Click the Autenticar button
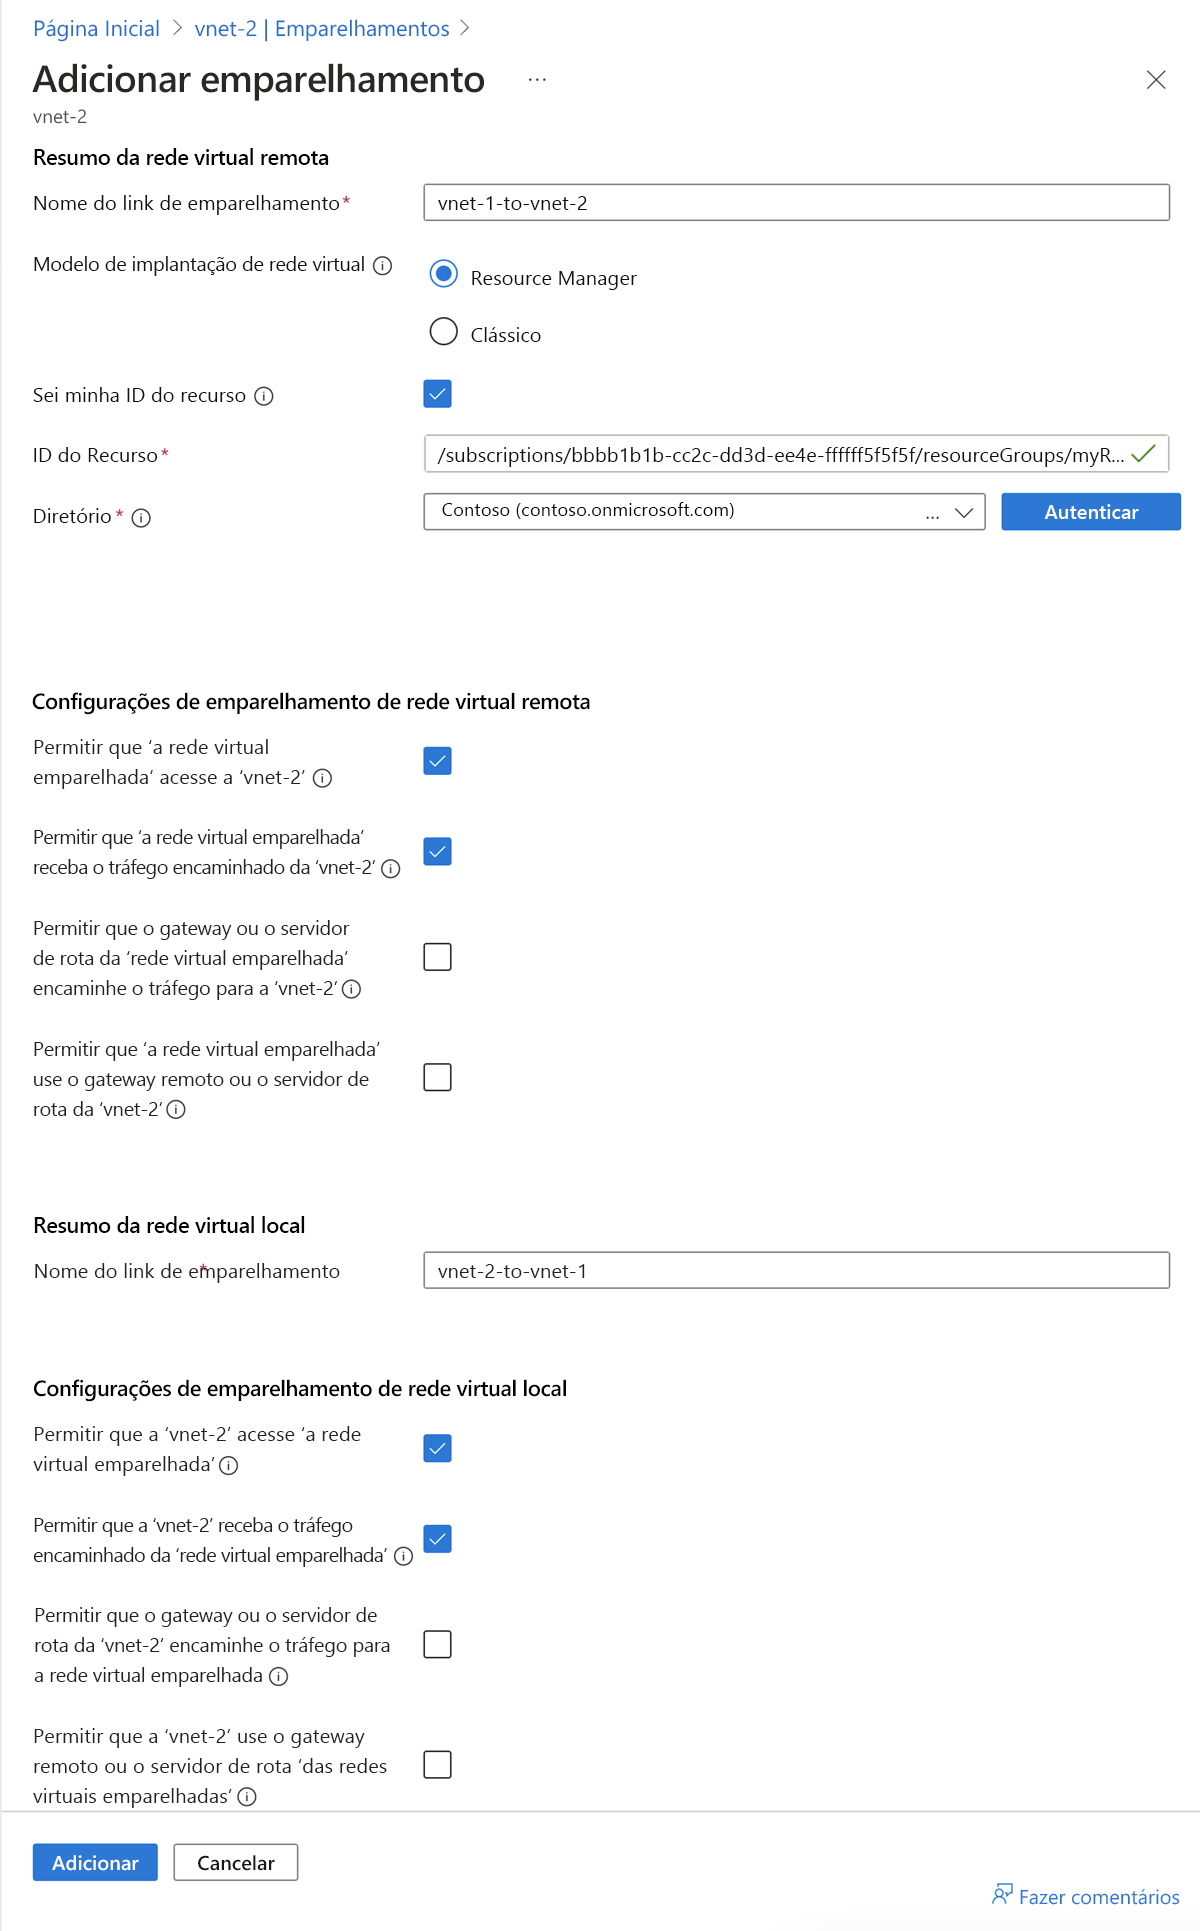 click(x=1091, y=512)
